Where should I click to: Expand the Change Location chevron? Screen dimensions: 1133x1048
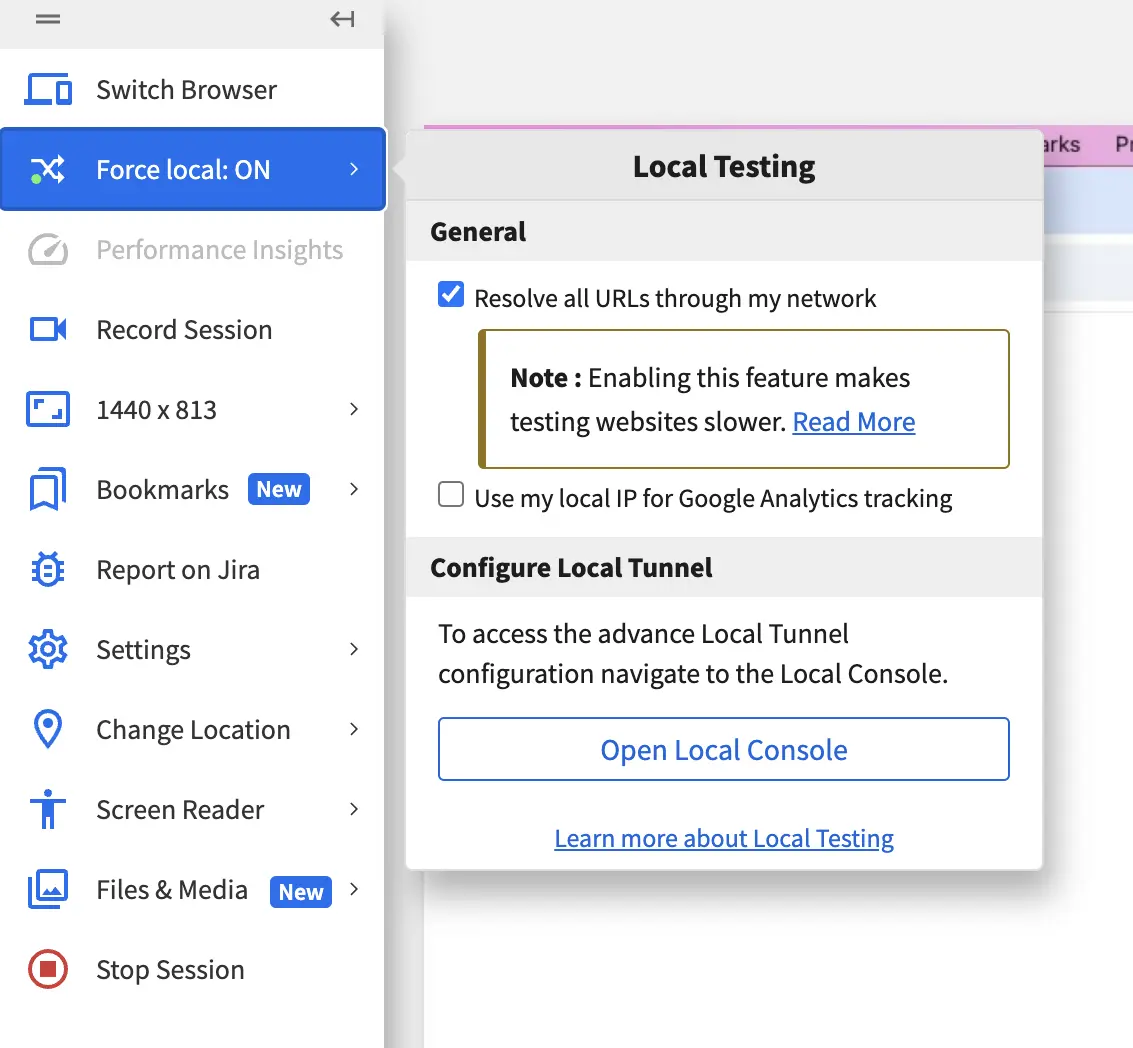(354, 729)
